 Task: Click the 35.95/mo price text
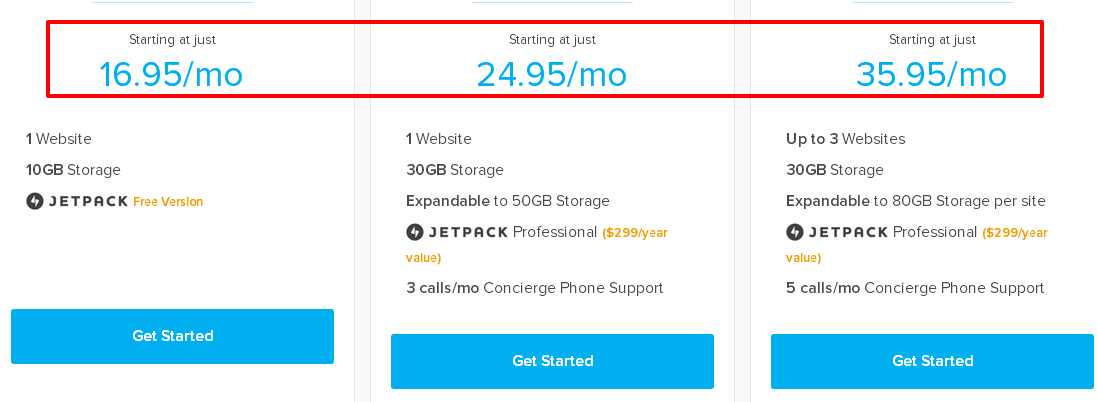coord(932,74)
